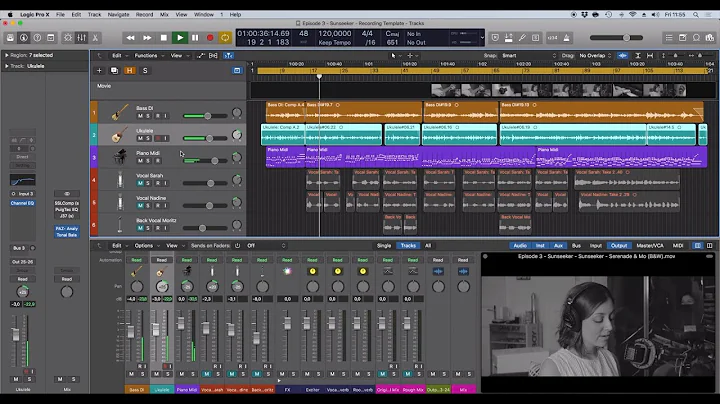Viewport: 720px width, 404px height.
Task: Open the Editors scissors button
Action: (x=95, y=38)
